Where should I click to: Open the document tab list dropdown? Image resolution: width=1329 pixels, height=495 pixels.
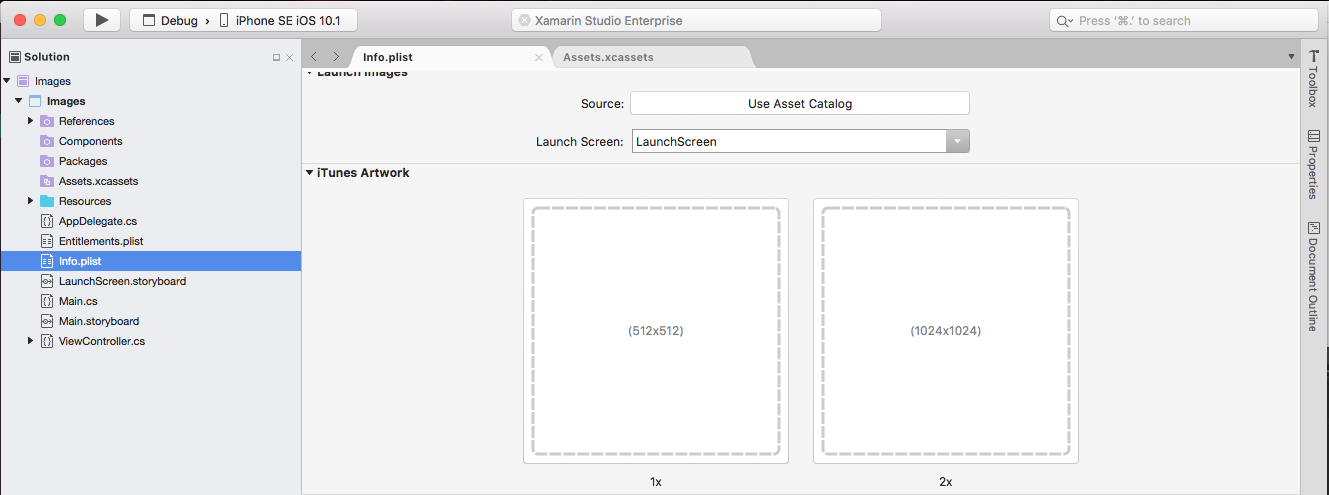coord(1291,57)
